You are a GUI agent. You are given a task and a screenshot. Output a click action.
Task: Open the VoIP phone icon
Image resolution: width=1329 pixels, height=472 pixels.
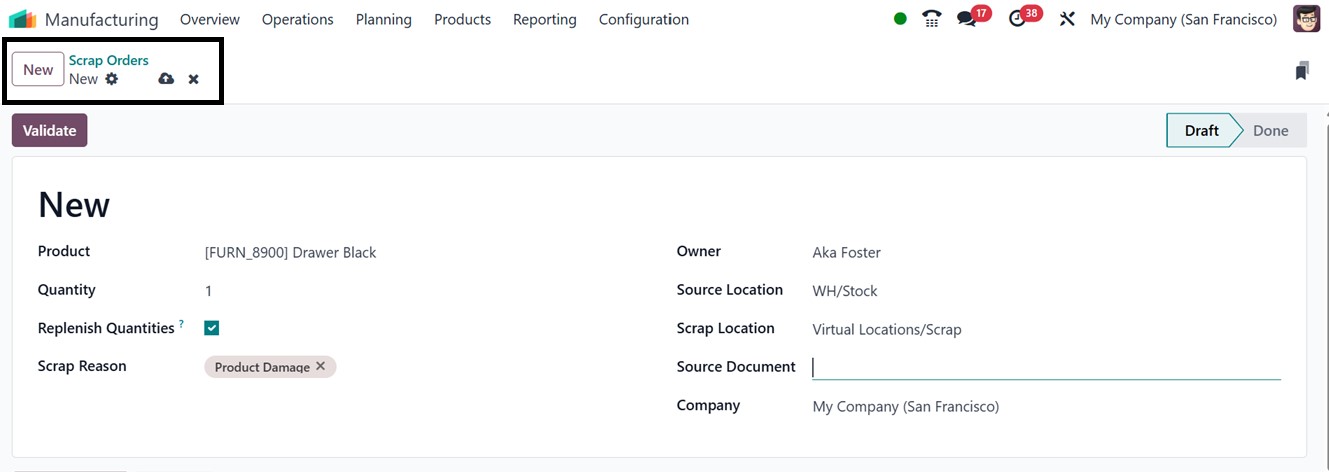pos(932,19)
